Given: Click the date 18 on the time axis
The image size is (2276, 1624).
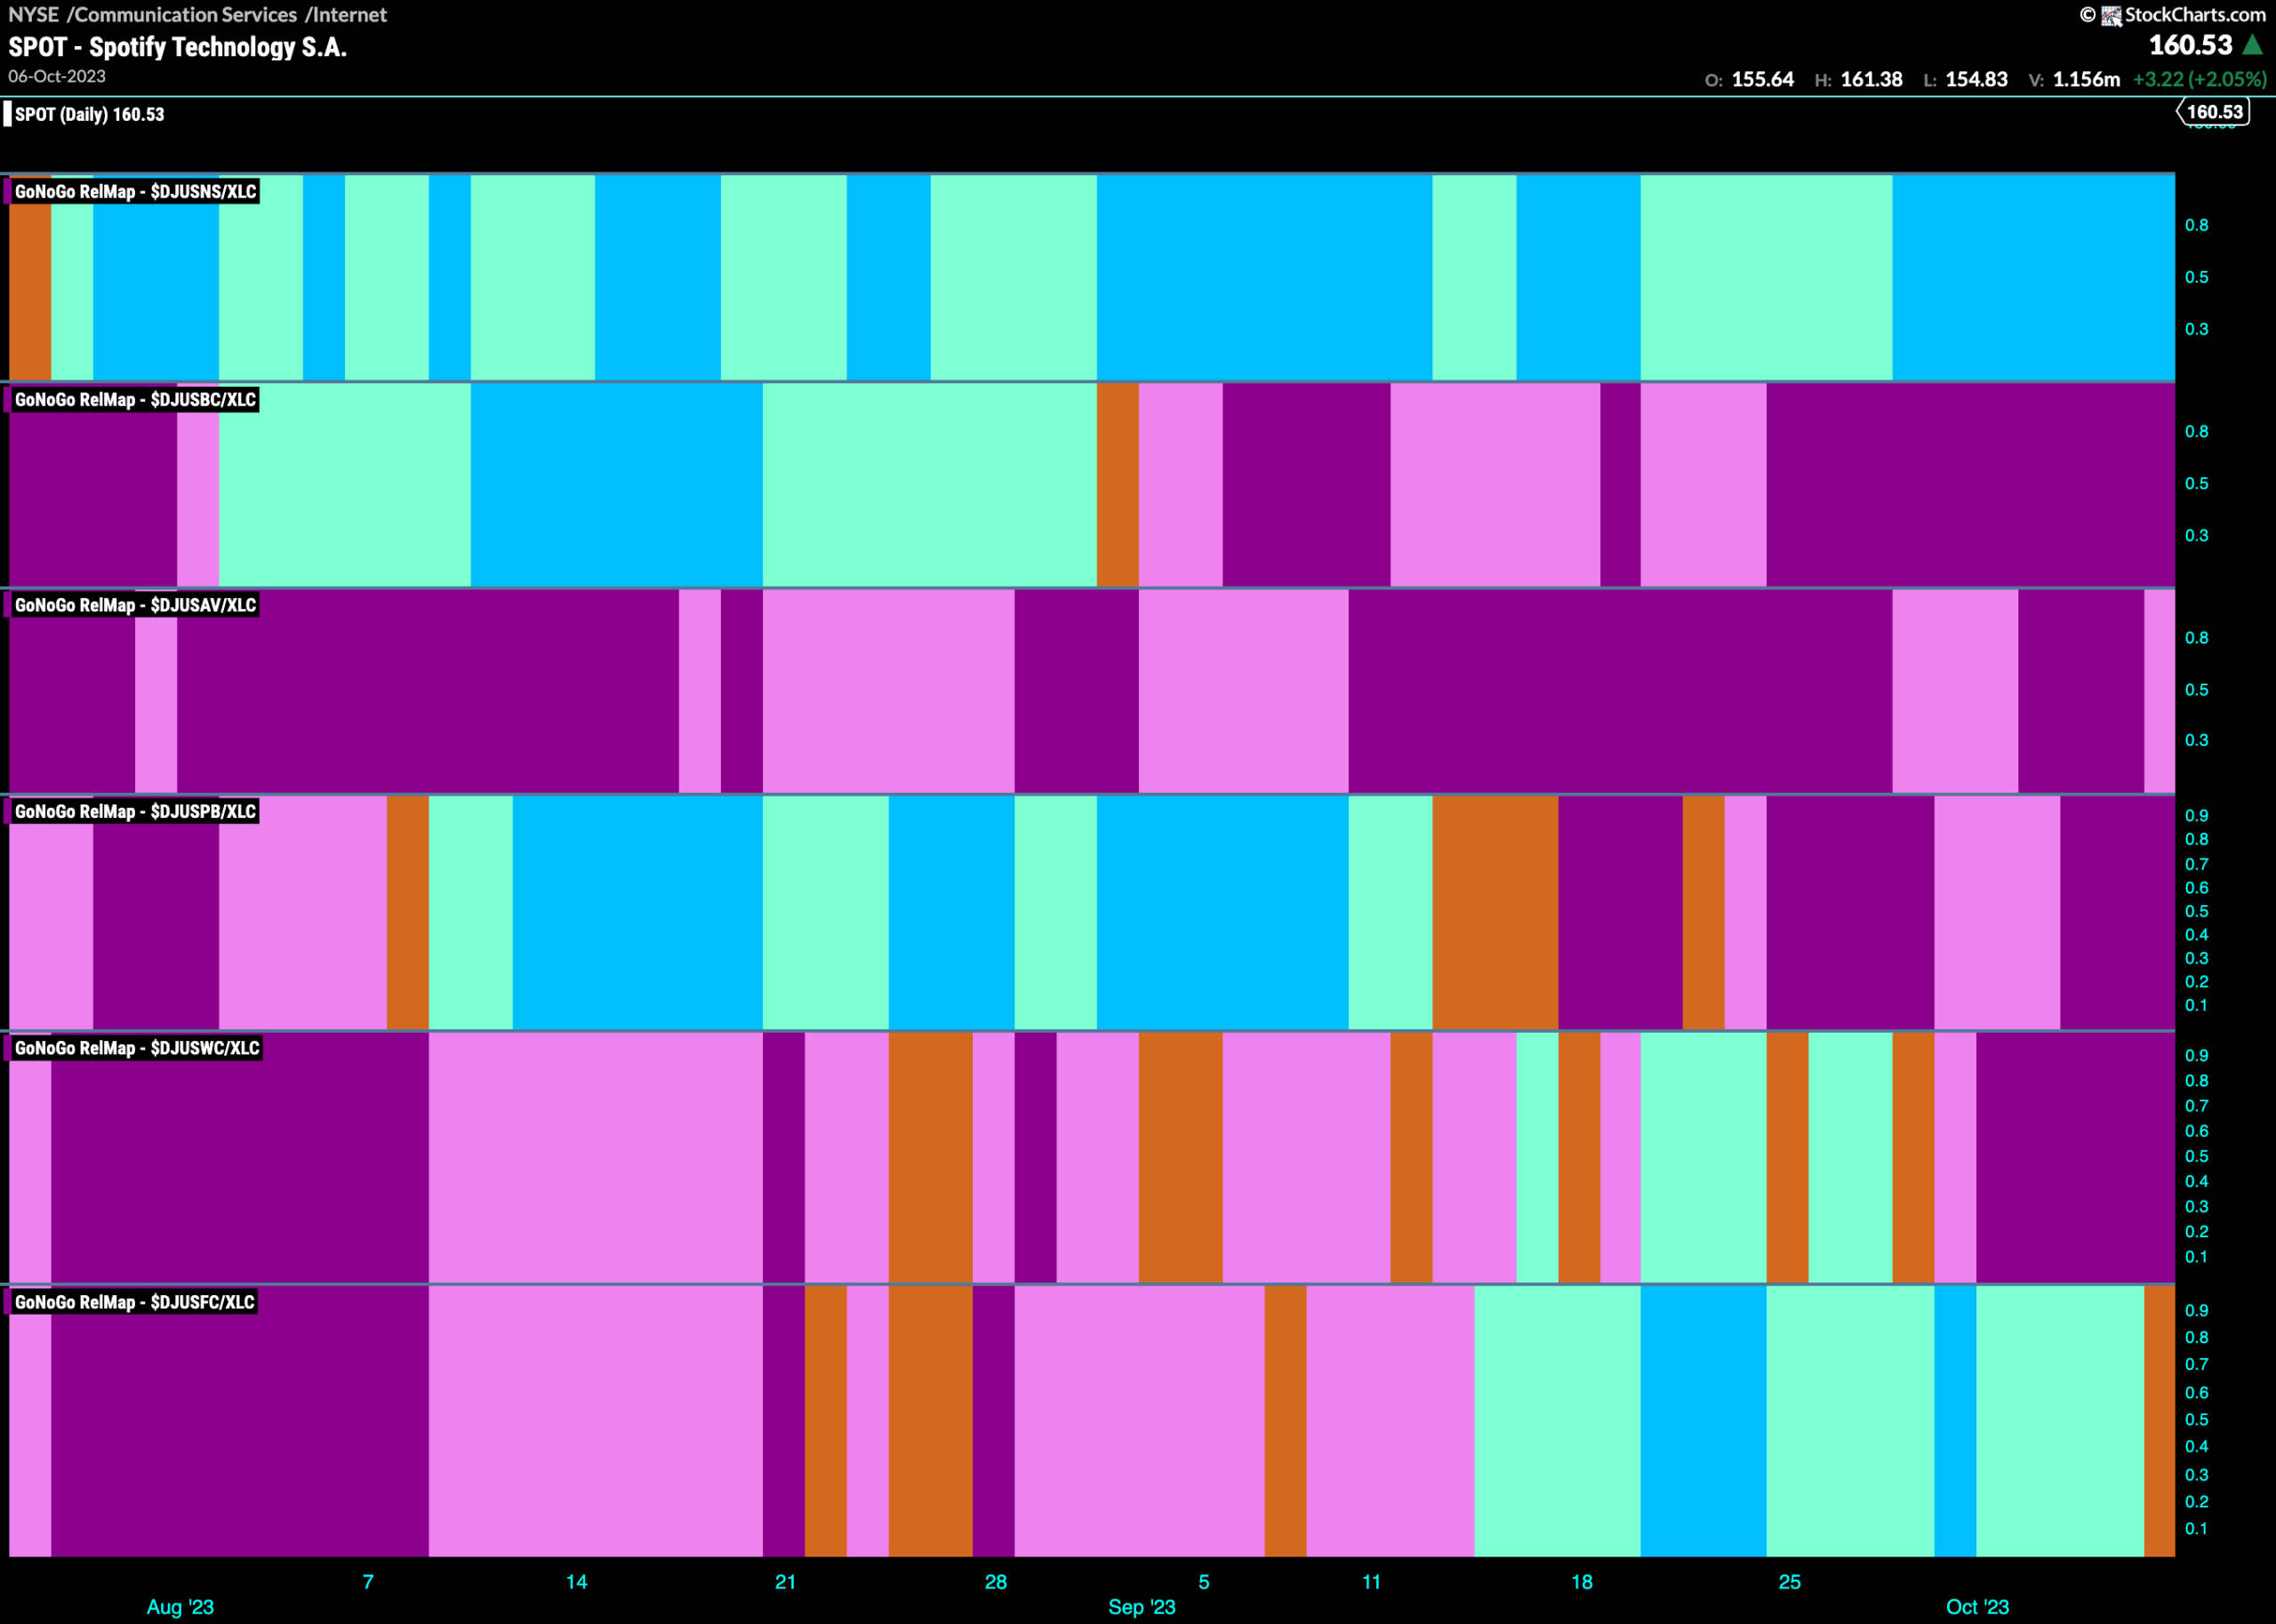Looking at the screenshot, I should tap(1581, 1582).
